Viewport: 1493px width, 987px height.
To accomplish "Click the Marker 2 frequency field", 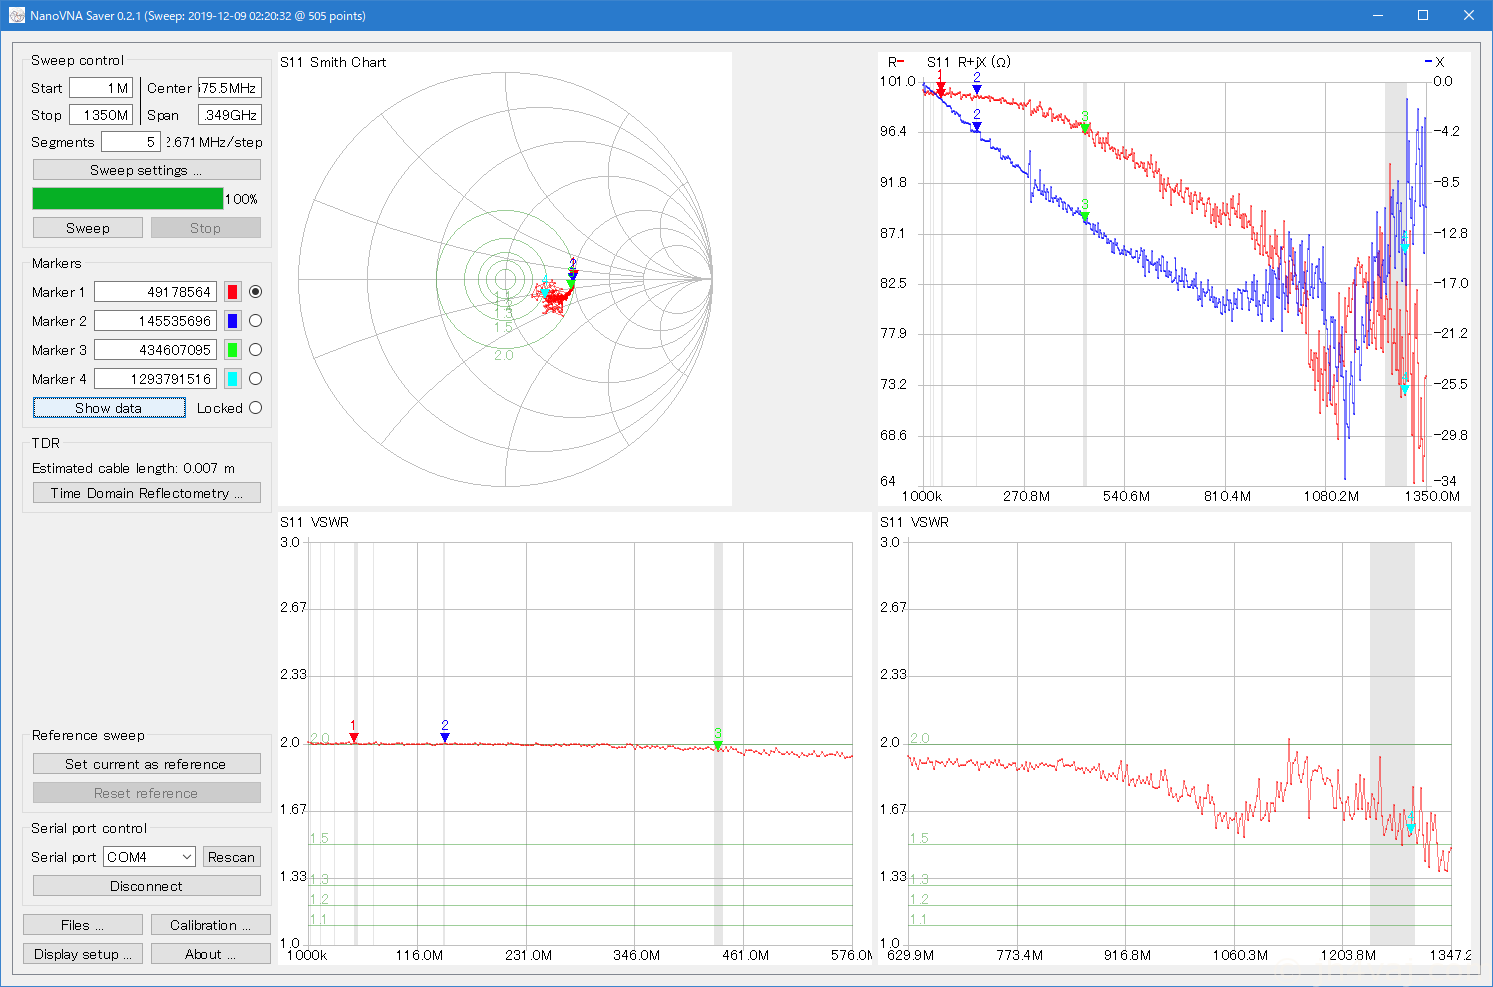I will tap(155, 321).
